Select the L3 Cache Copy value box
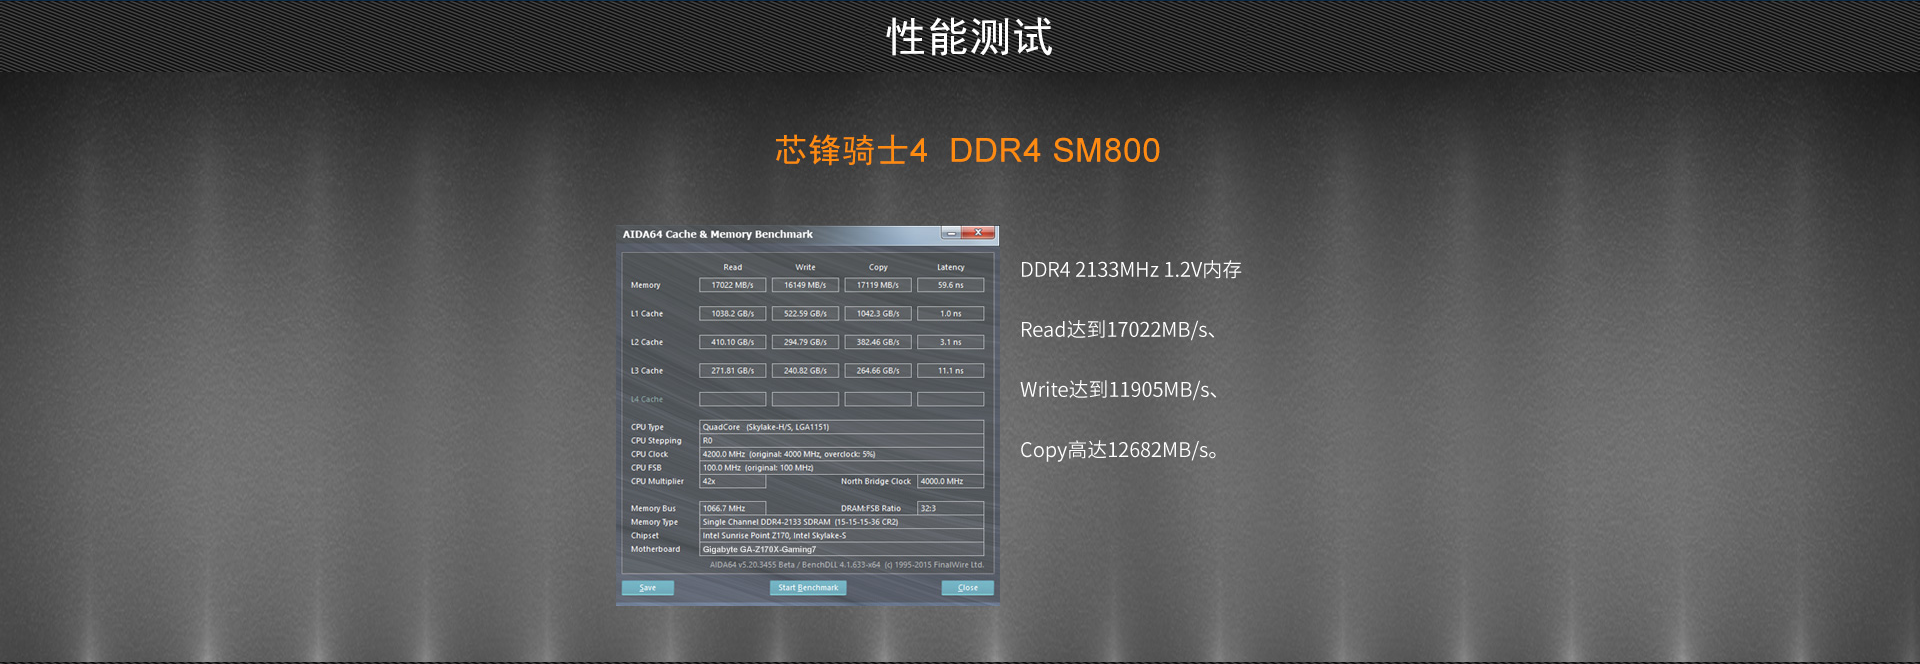 [x=878, y=371]
